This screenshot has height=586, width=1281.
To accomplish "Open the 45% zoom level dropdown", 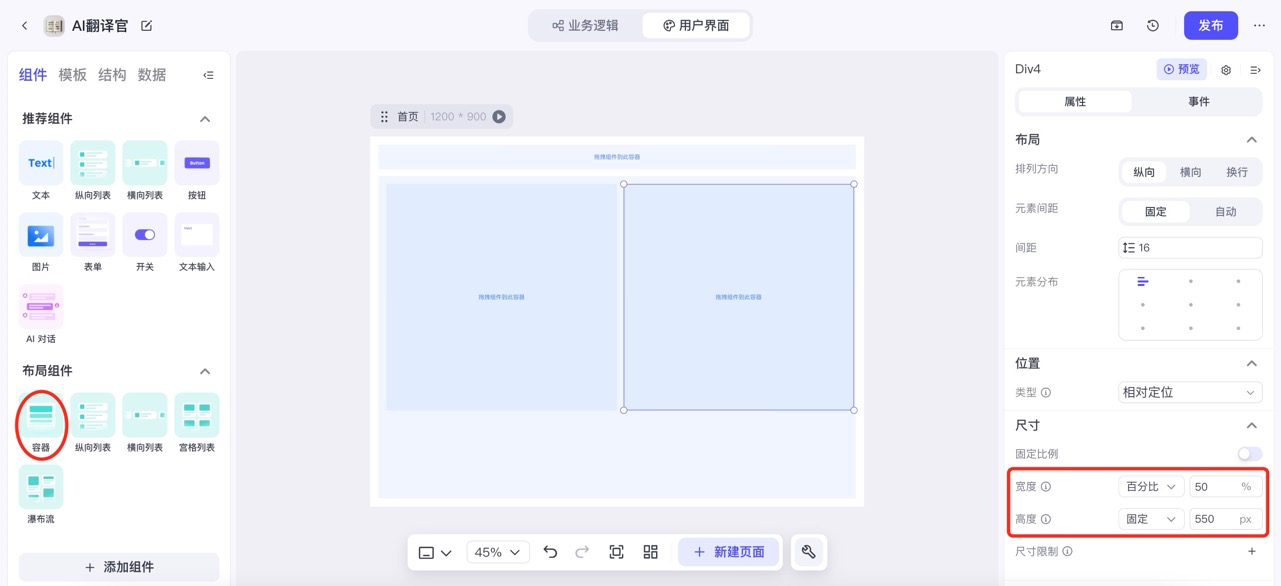I will (497, 551).
